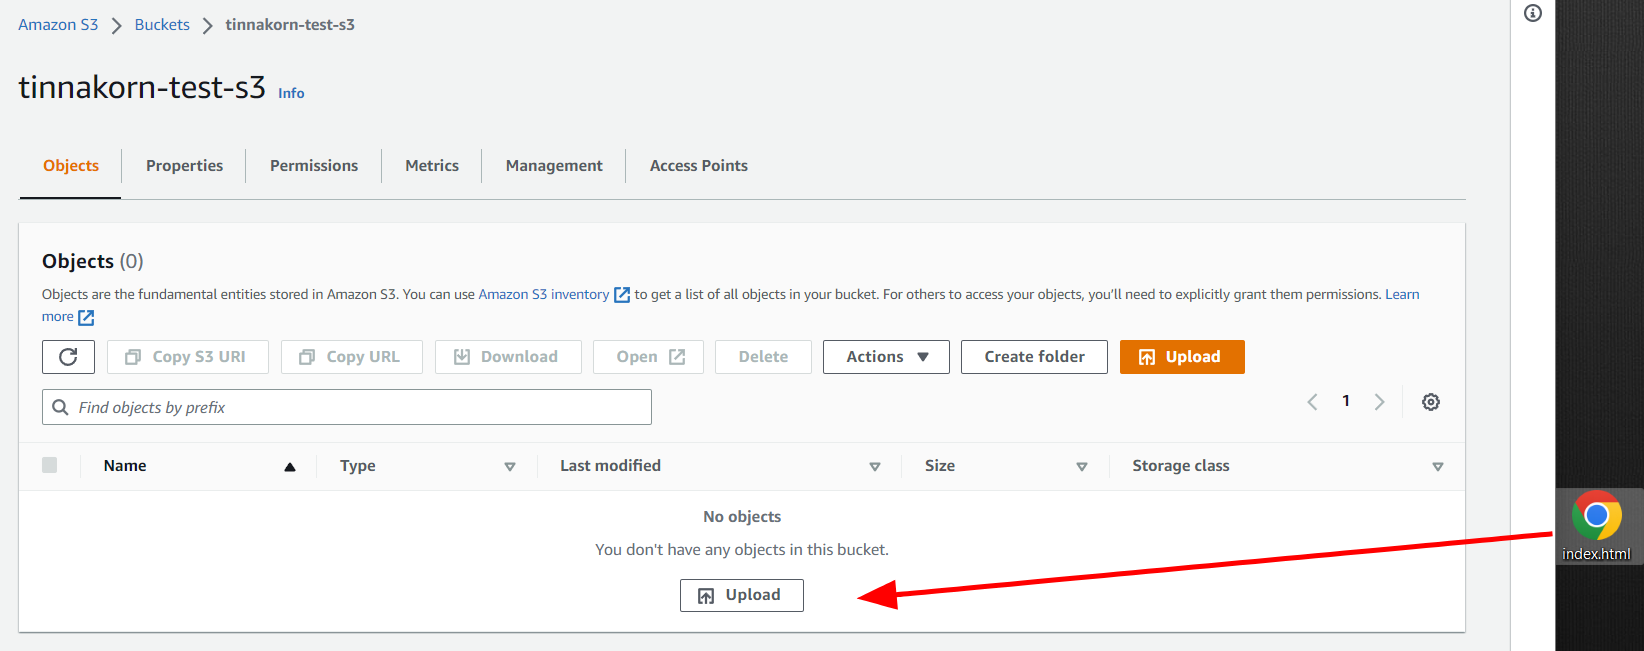The image size is (1644, 651).
Task: Click external link icon beside Amazon S3 inventory
Action: tap(622, 295)
